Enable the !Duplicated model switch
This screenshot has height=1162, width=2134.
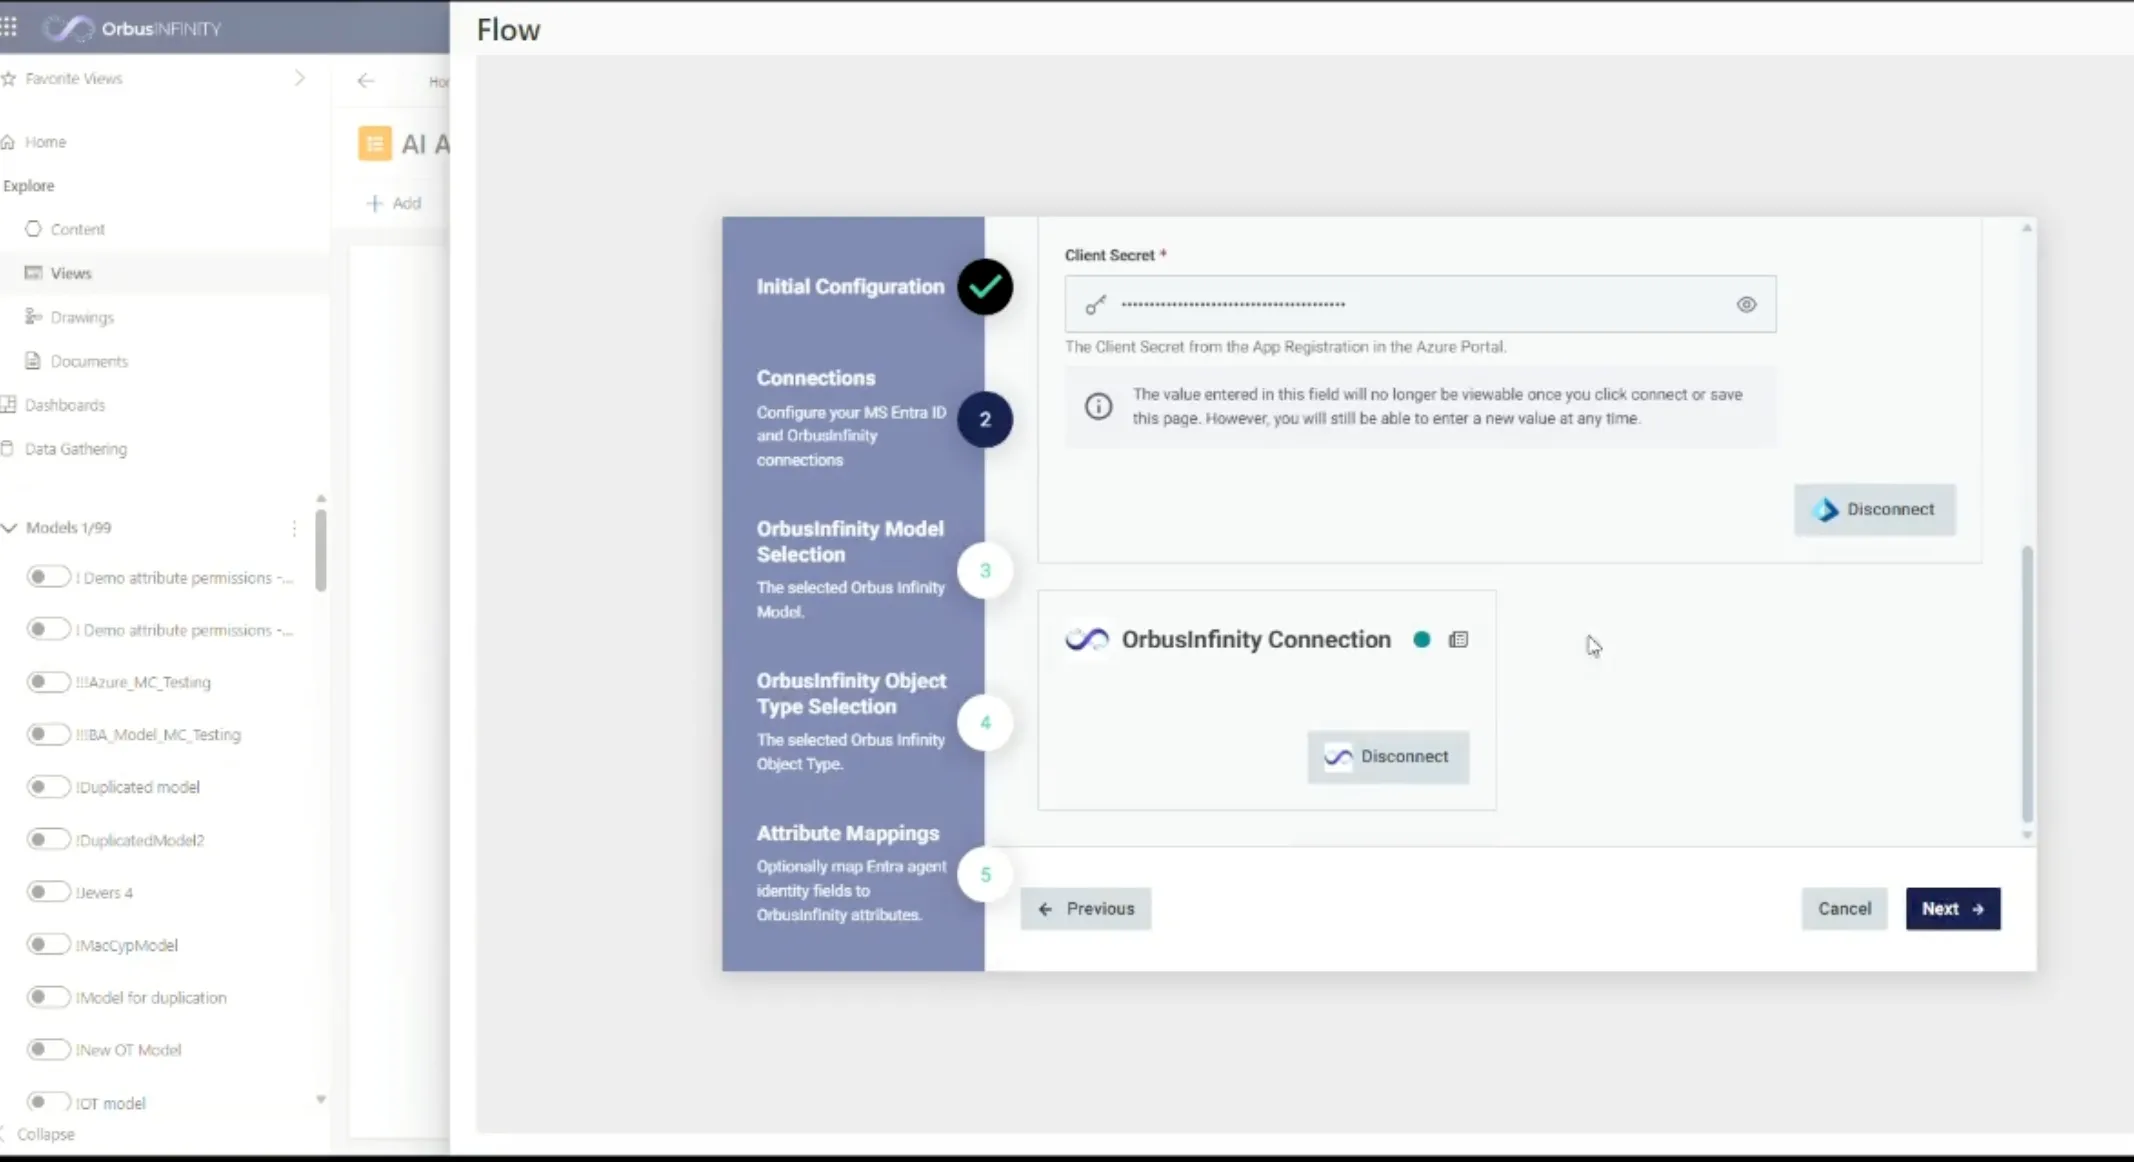tap(48, 787)
